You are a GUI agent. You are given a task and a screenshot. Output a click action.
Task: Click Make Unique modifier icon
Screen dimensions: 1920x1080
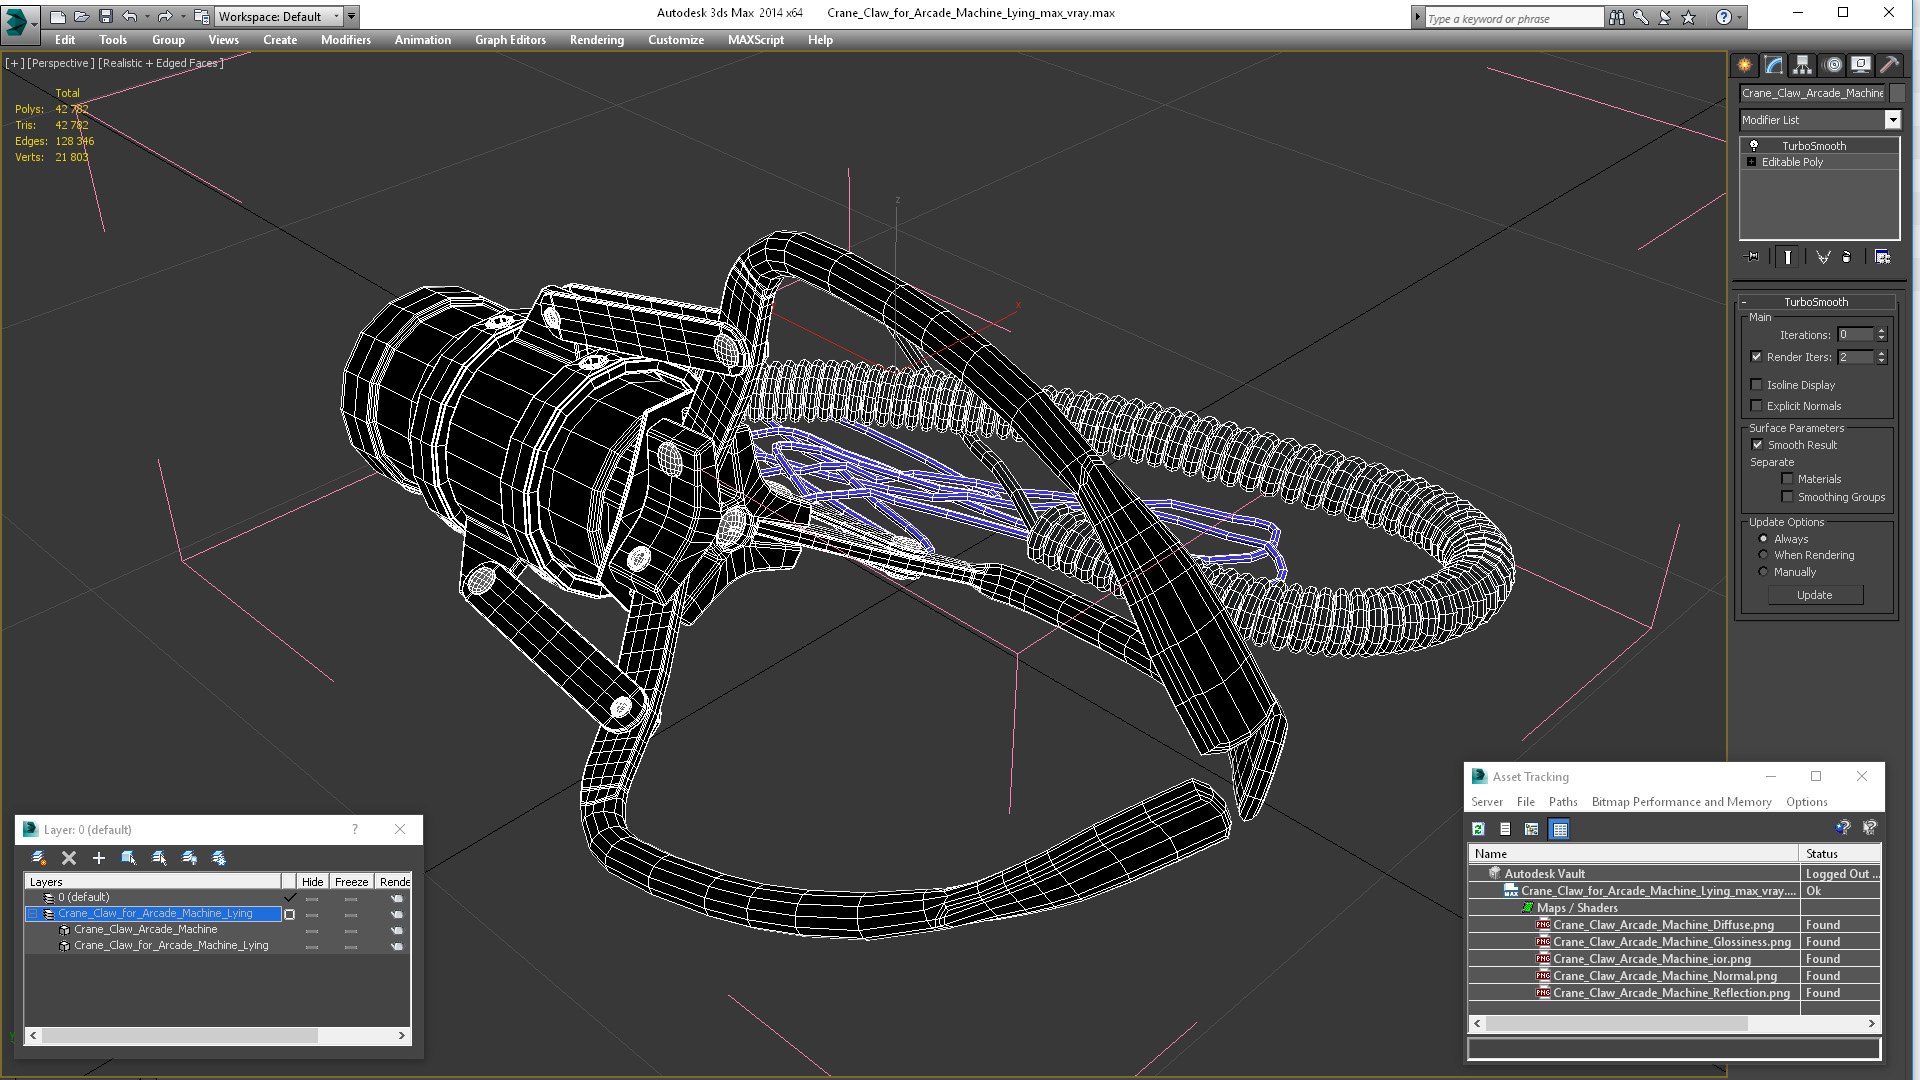pyautogui.click(x=1823, y=257)
